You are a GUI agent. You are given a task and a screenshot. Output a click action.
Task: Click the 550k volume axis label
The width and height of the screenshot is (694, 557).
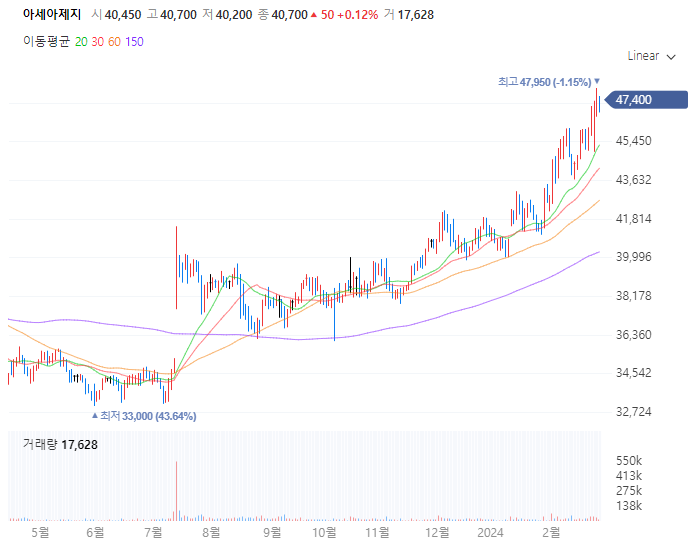pyautogui.click(x=628, y=461)
